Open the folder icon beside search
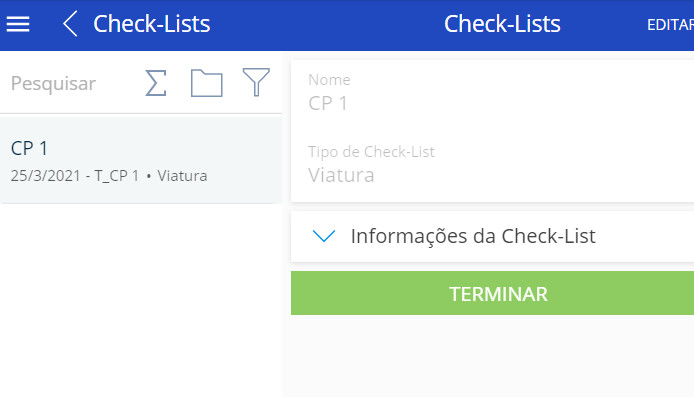Screen dimensions: 694x397 coord(207,83)
